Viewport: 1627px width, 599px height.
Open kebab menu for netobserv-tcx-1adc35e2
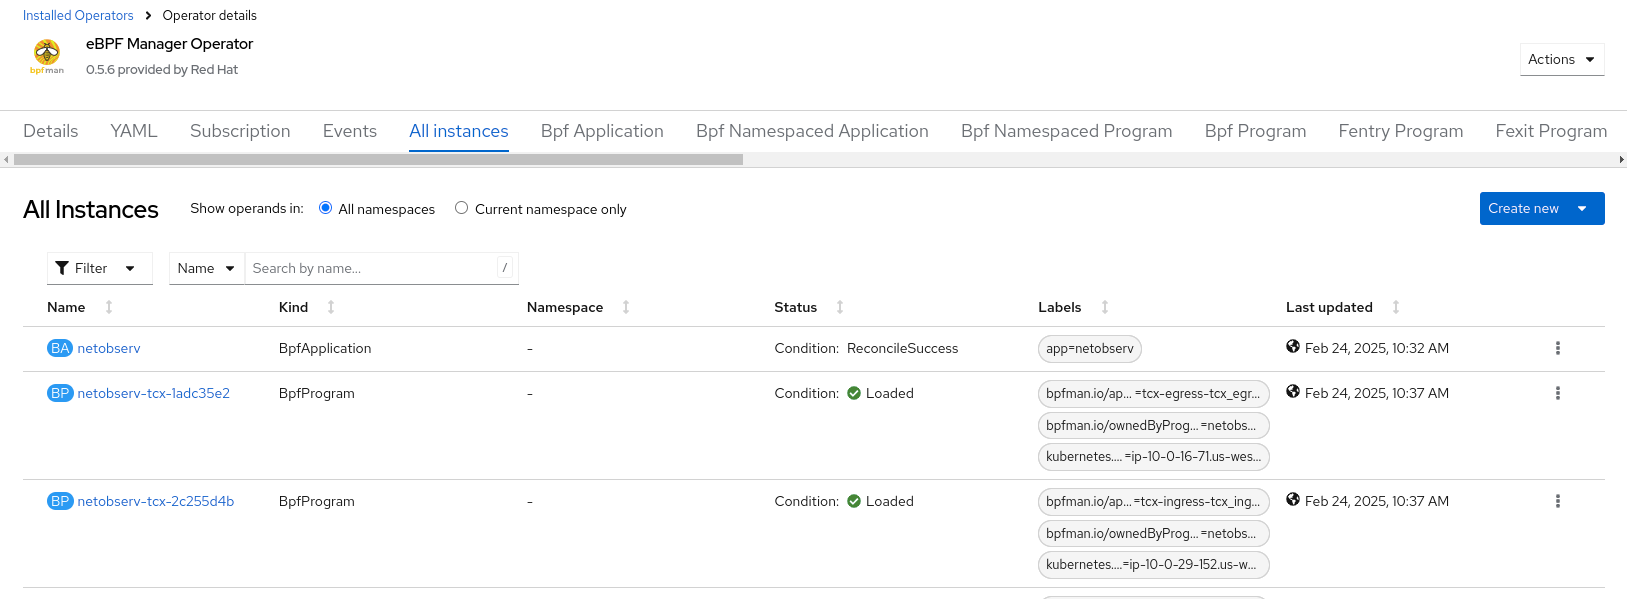(x=1557, y=393)
